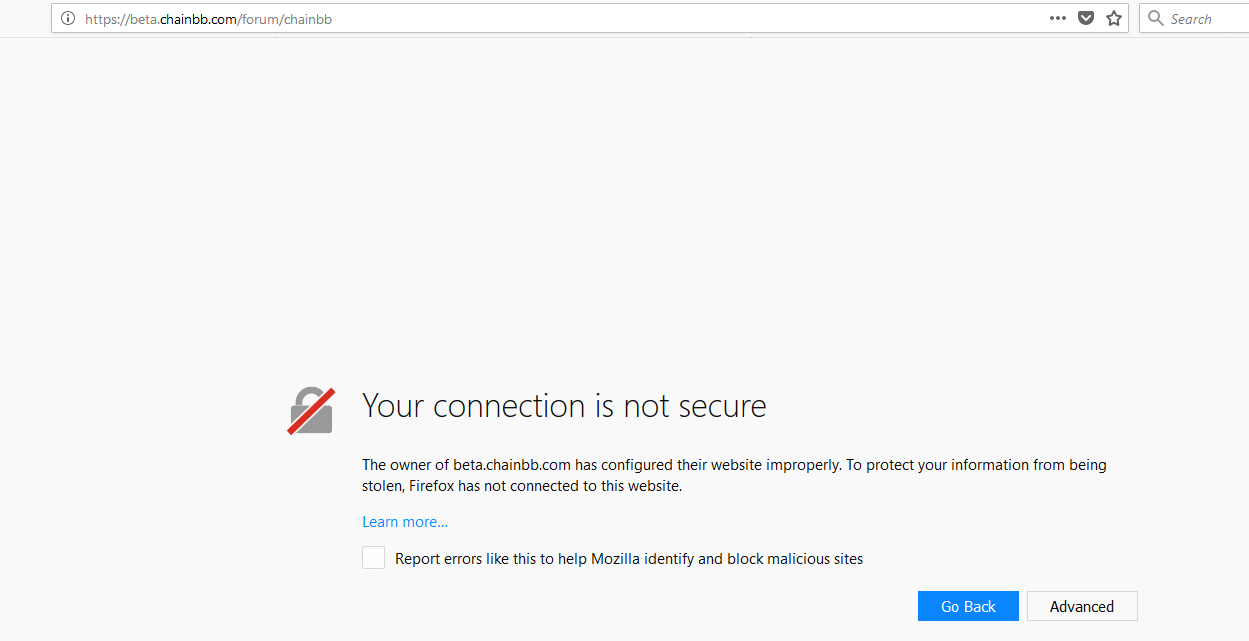Viewport: 1249px width, 641px height.
Task: Click the https:// prefix in address bar
Action: point(106,19)
